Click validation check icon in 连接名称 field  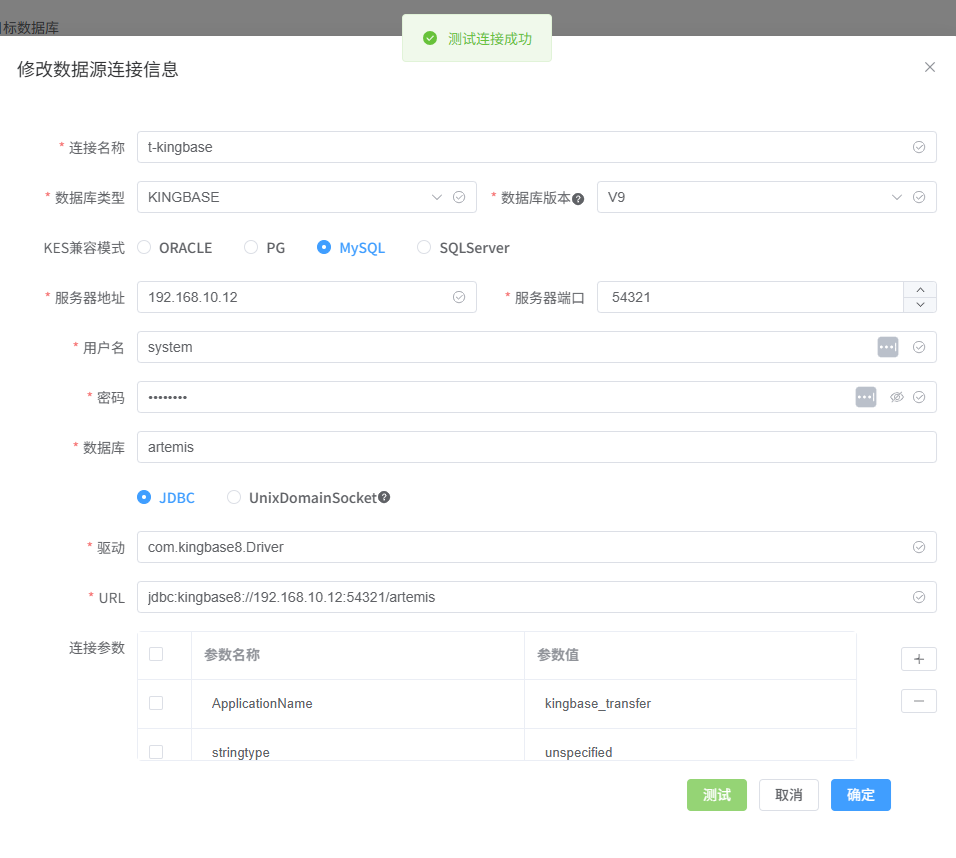click(x=919, y=147)
